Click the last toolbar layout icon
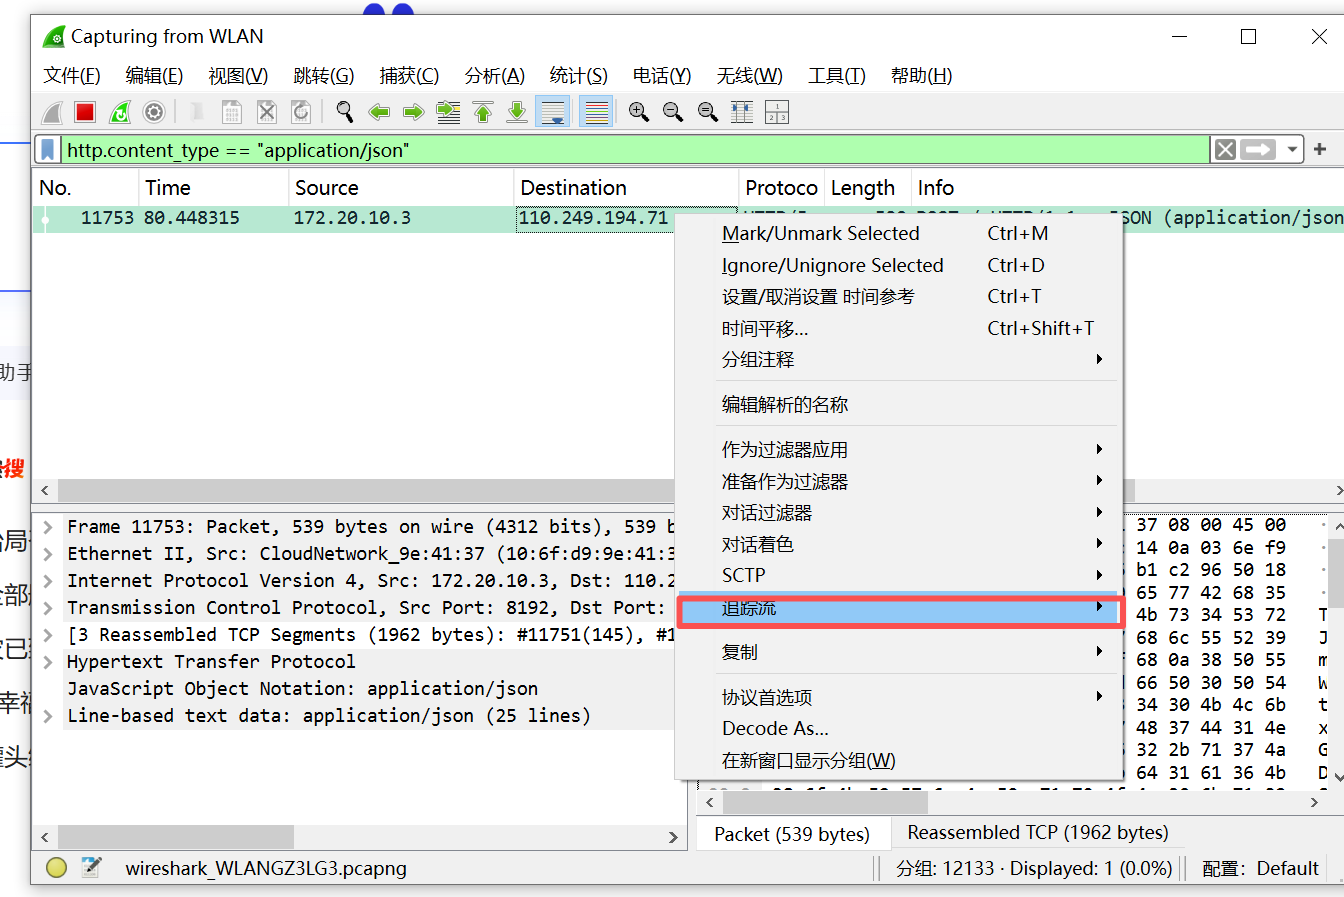Screen dimensions: 1344x897 point(777,112)
